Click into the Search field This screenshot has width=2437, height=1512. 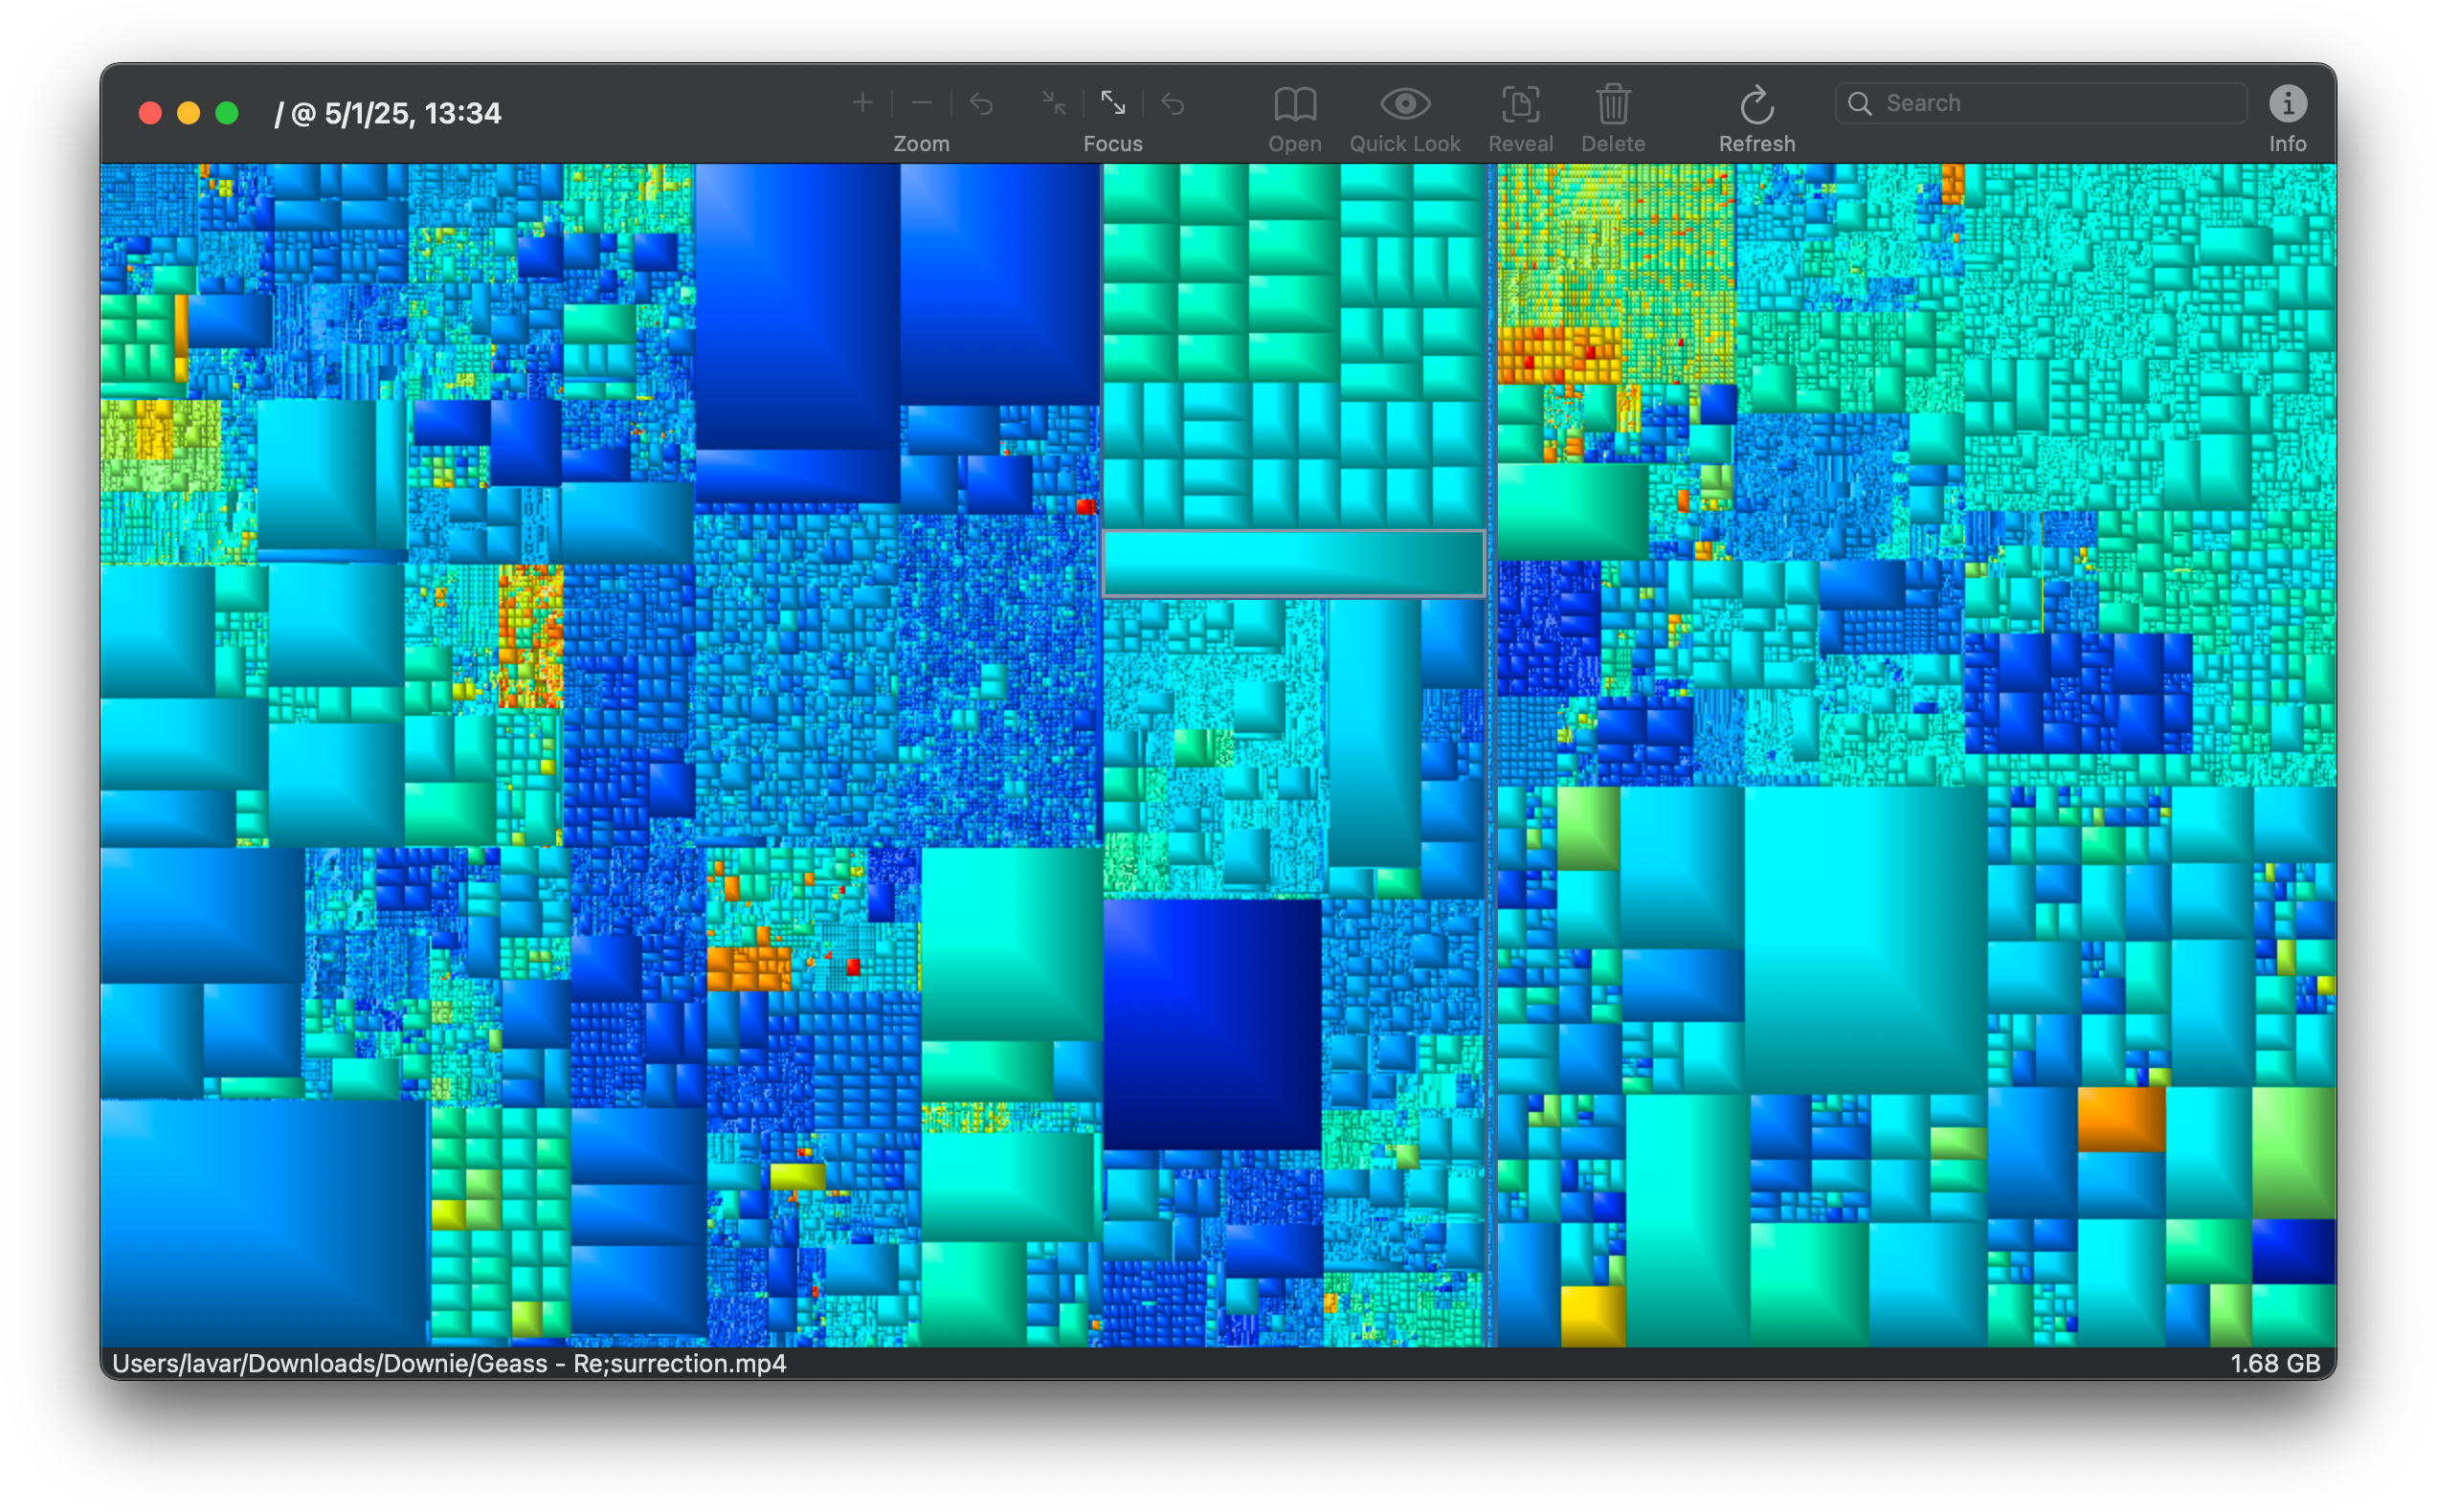pyautogui.click(x=2050, y=103)
